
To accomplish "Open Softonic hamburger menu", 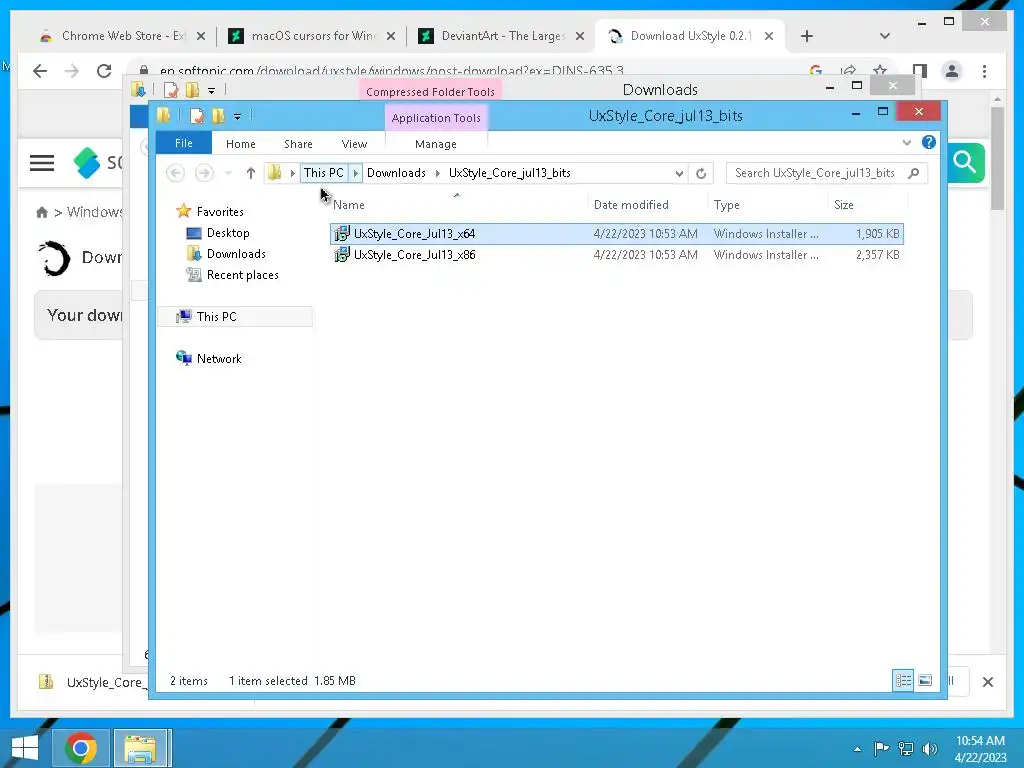I will 42,163.
